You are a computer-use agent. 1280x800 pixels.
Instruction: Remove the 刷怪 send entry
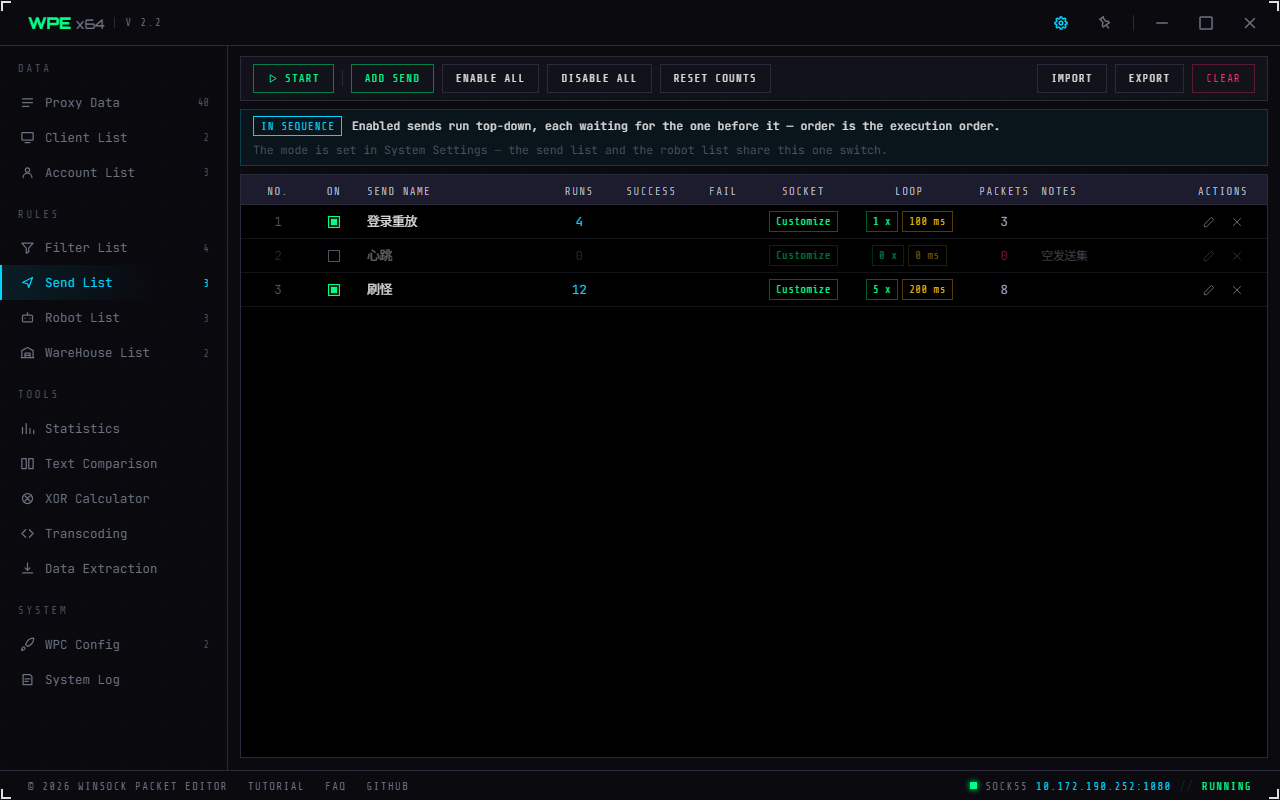coord(1237,290)
